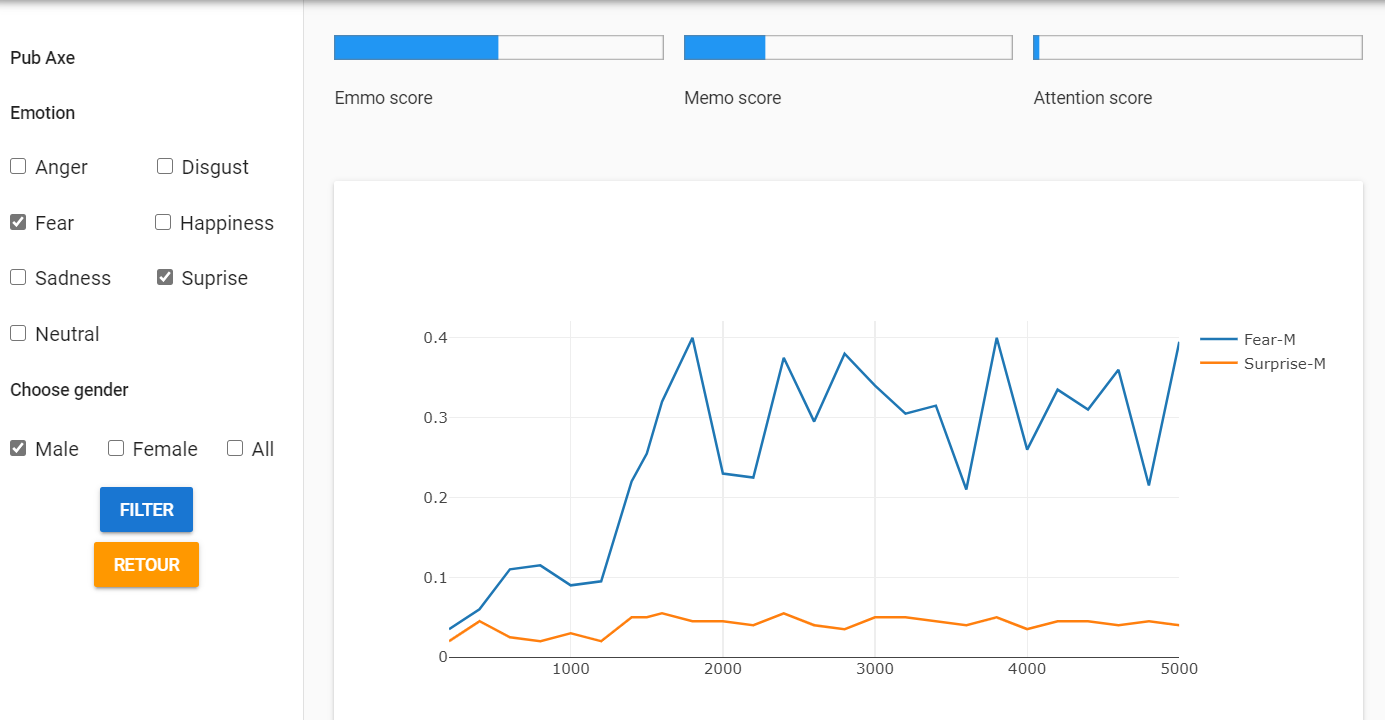Check the Anger emotion checkbox
1385x720 pixels.
(18, 167)
